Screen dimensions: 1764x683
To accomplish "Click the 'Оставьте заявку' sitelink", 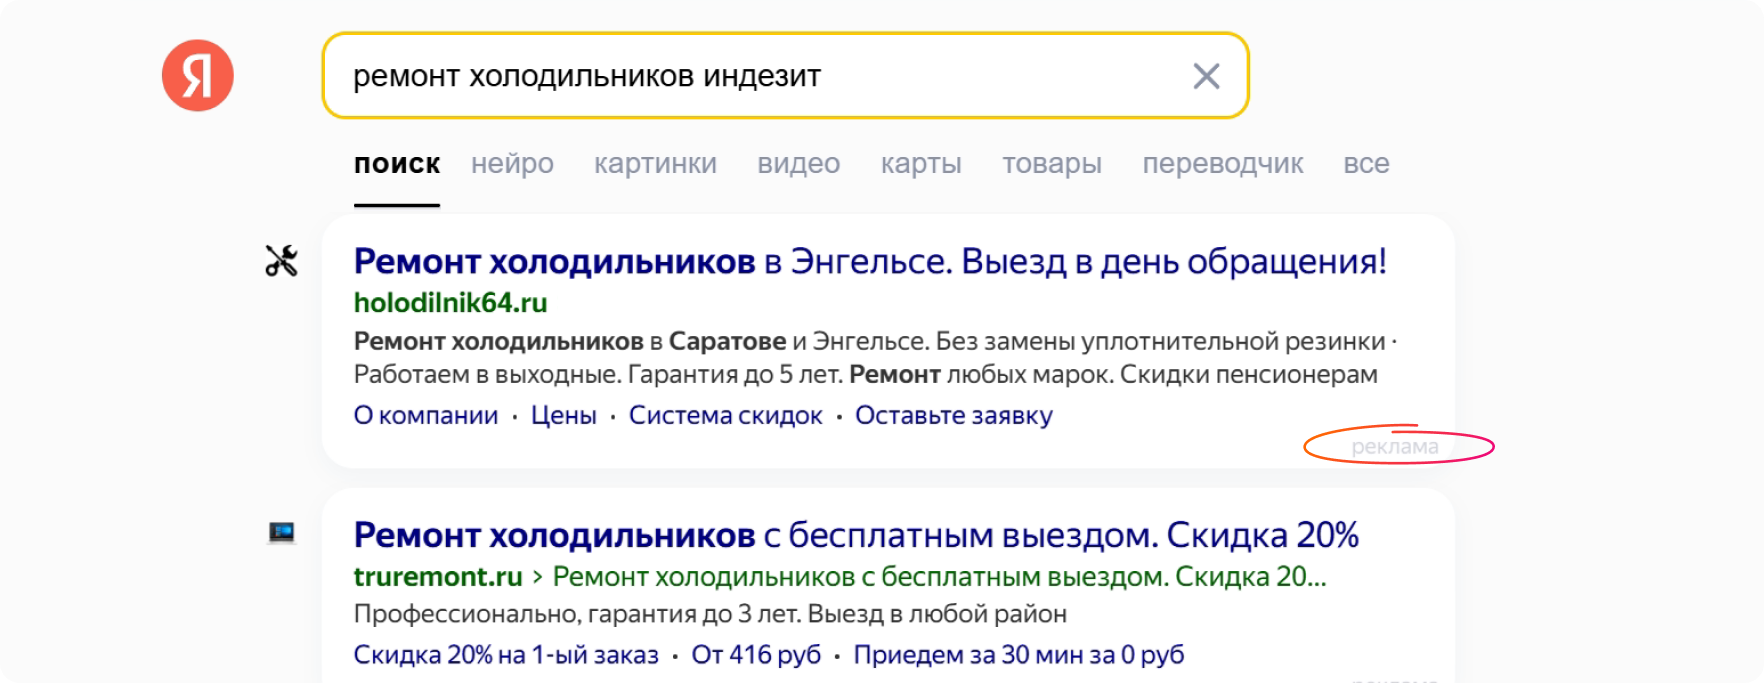I will pos(953,416).
